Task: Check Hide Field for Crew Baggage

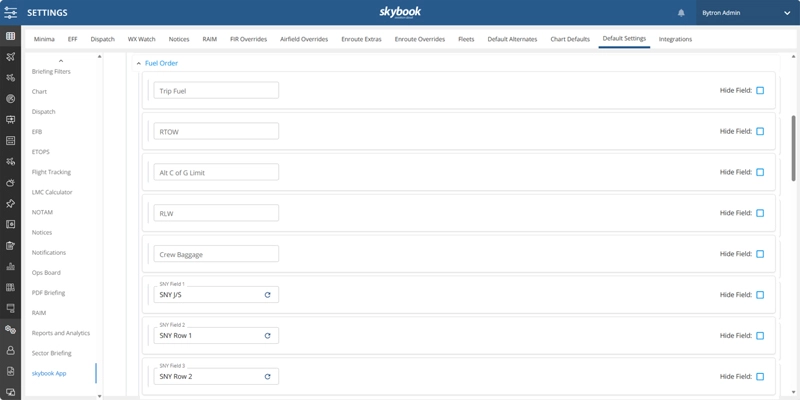Action: [760, 254]
